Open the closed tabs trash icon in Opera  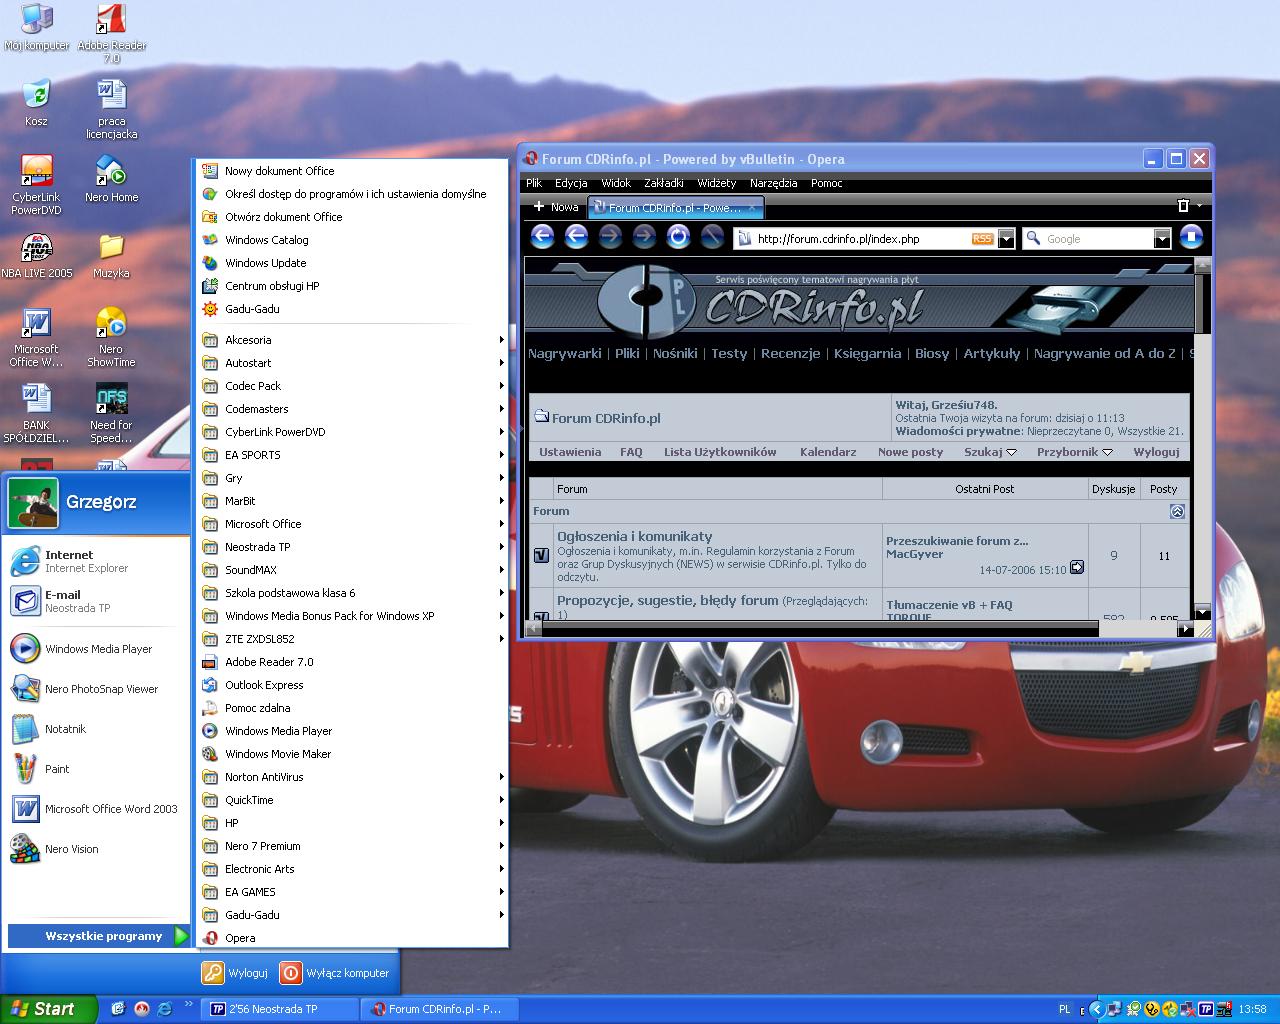tap(1184, 206)
